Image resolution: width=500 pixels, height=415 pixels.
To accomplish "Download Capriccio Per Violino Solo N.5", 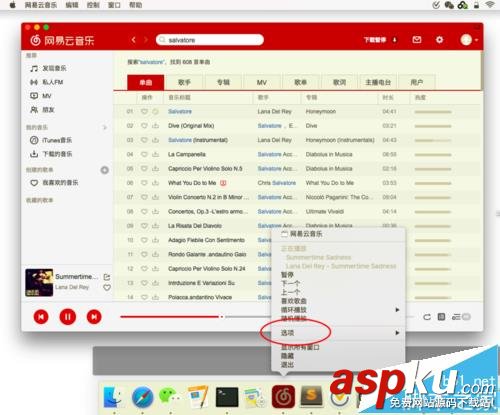I will [155, 169].
